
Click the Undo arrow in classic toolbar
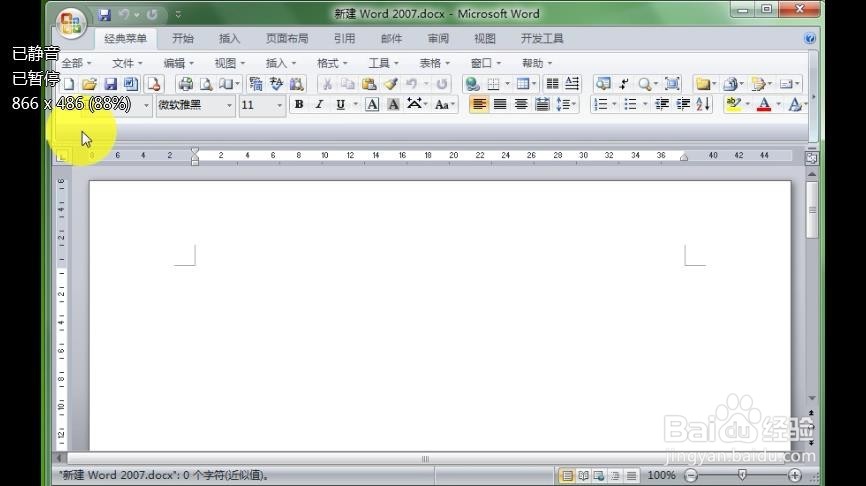point(411,84)
